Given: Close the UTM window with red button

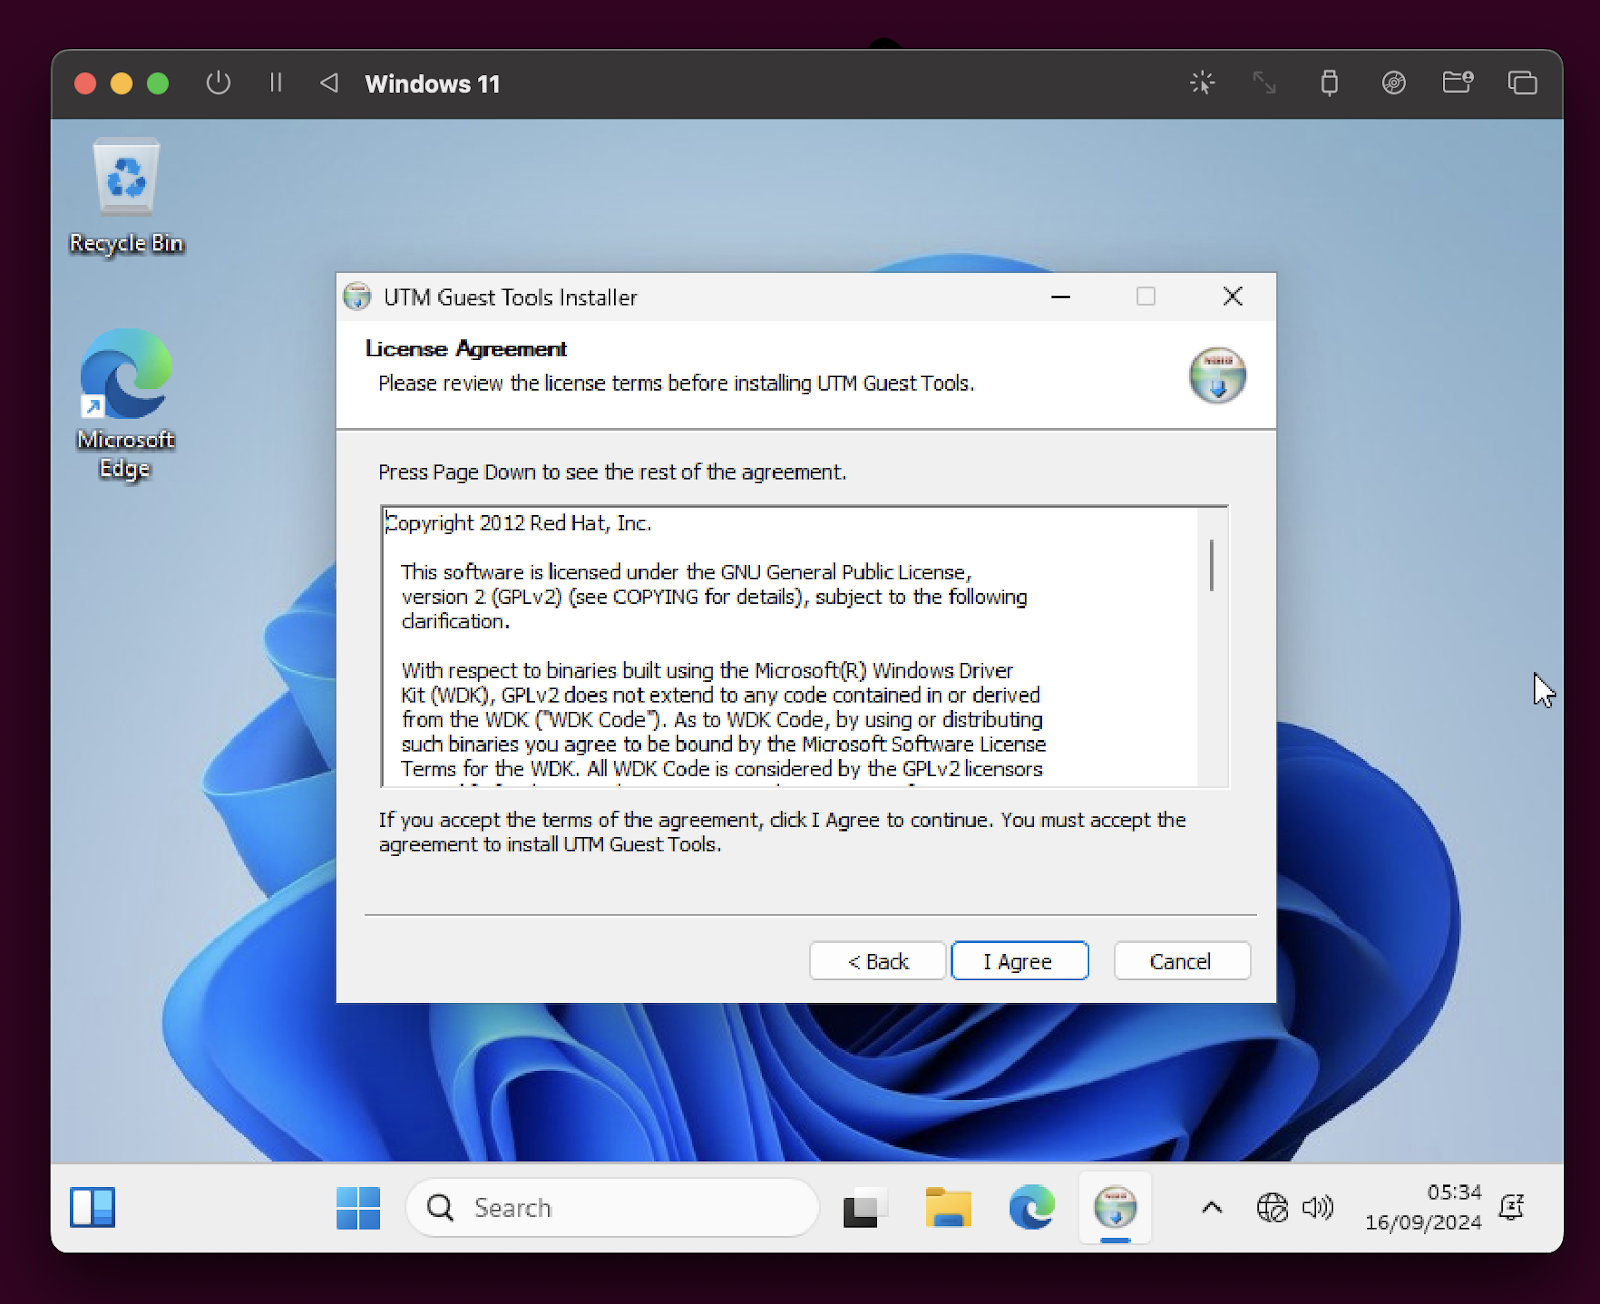Looking at the screenshot, I should point(85,83).
